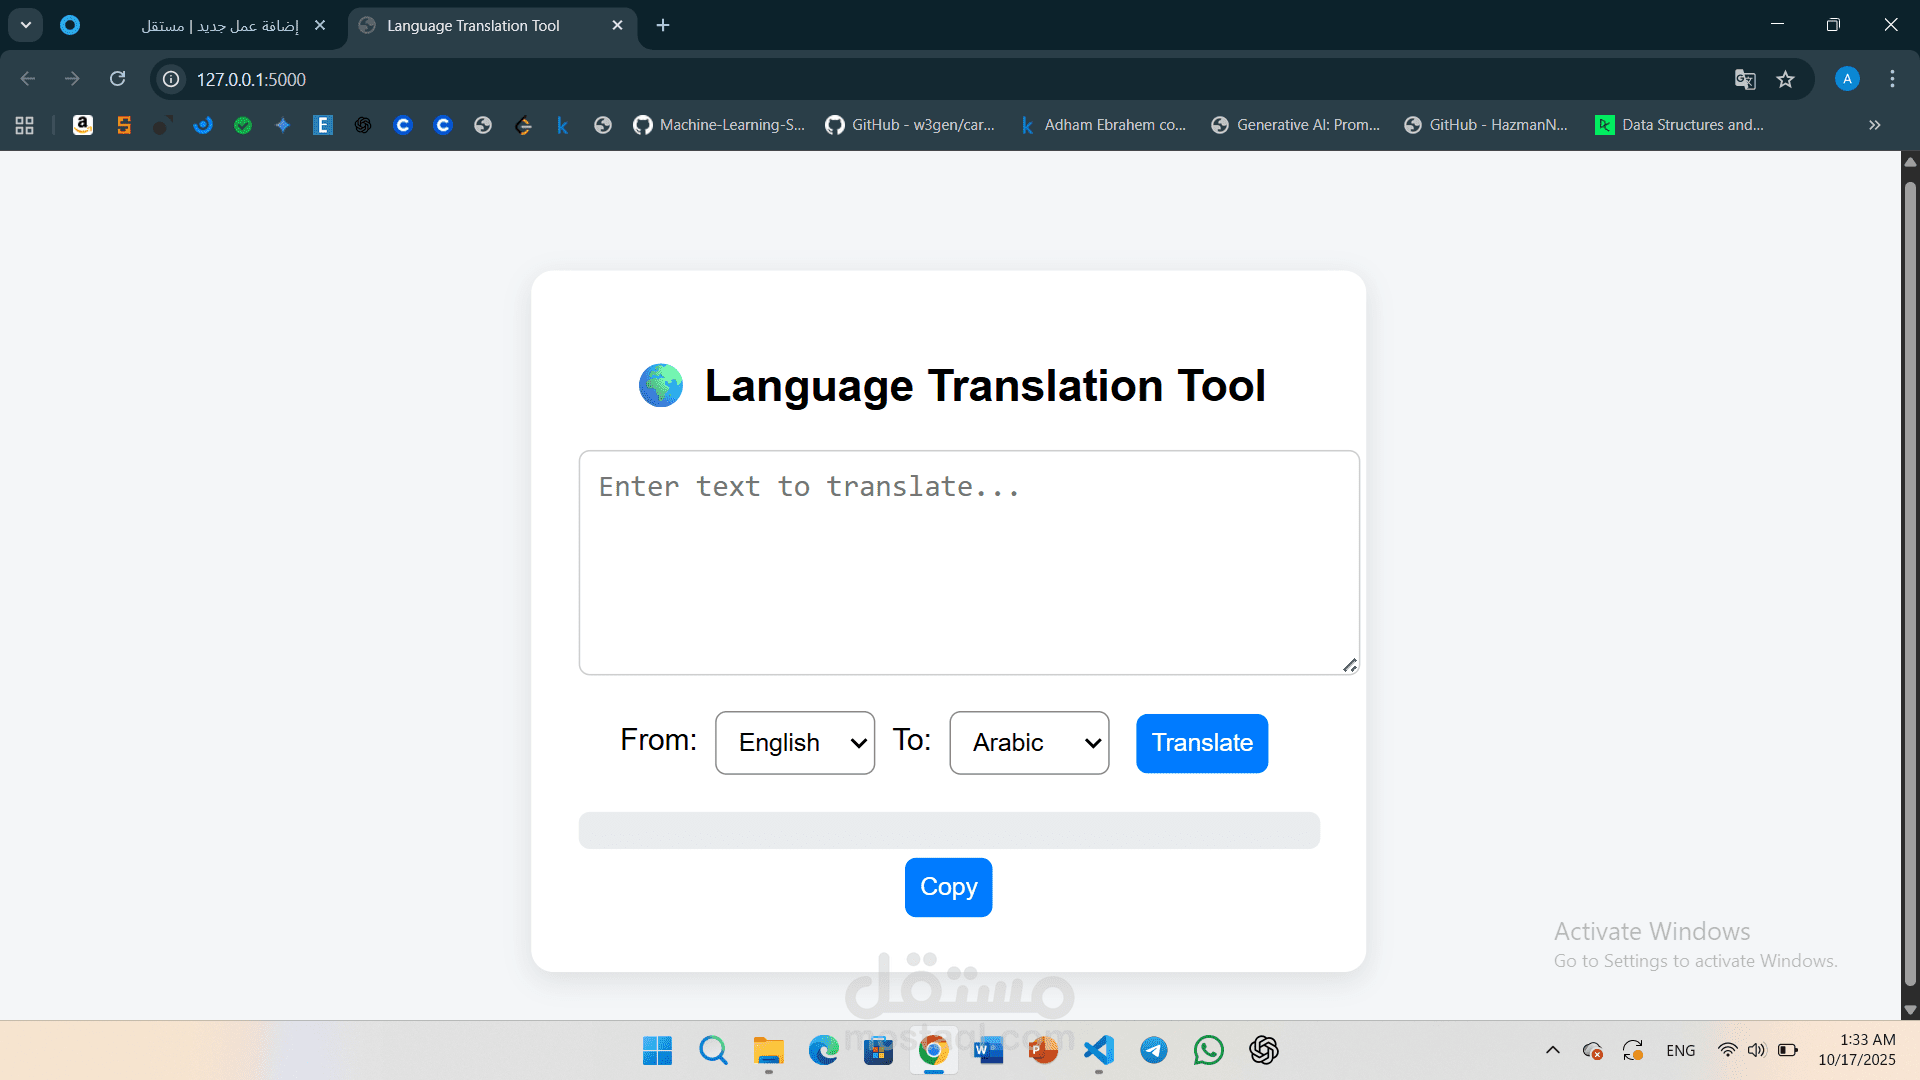Open the To language dropdown showing Arabic
This screenshot has height=1080, width=1920.
coord(1029,743)
